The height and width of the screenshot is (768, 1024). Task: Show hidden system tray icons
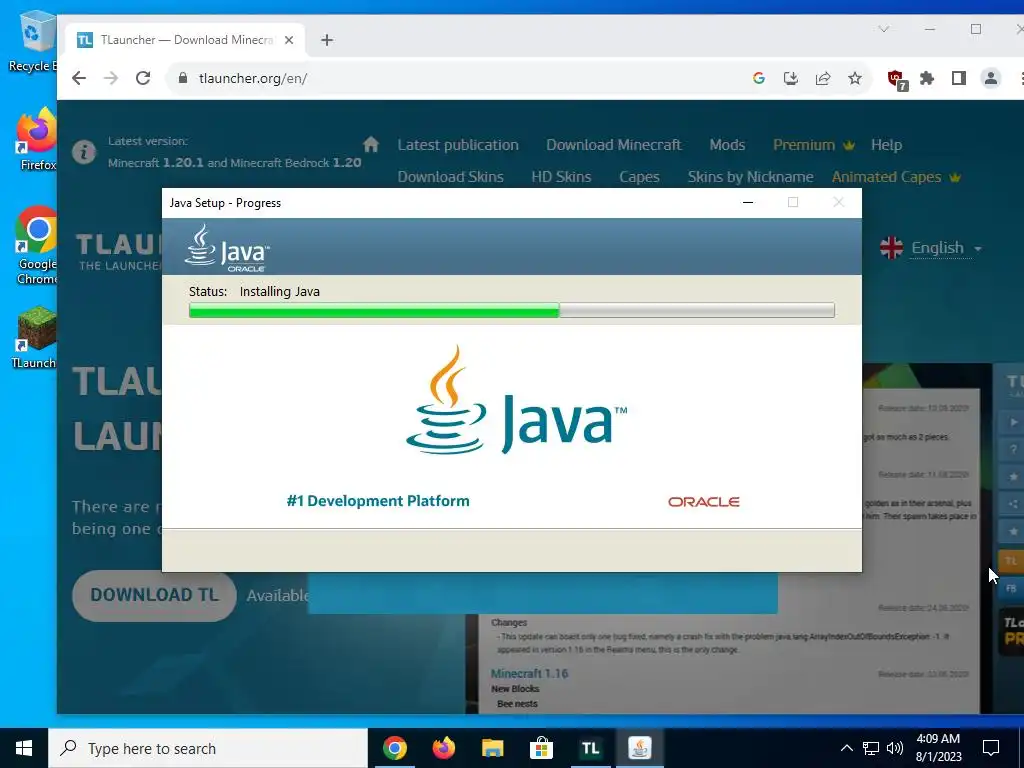pos(846,748)
